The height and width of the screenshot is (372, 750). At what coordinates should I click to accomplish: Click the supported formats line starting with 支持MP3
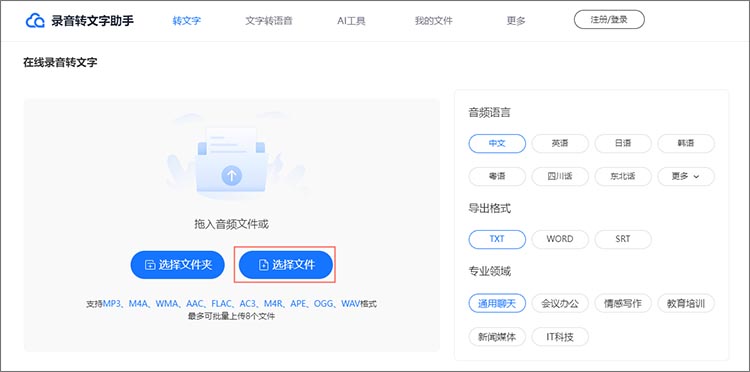[x=232, y=304]
